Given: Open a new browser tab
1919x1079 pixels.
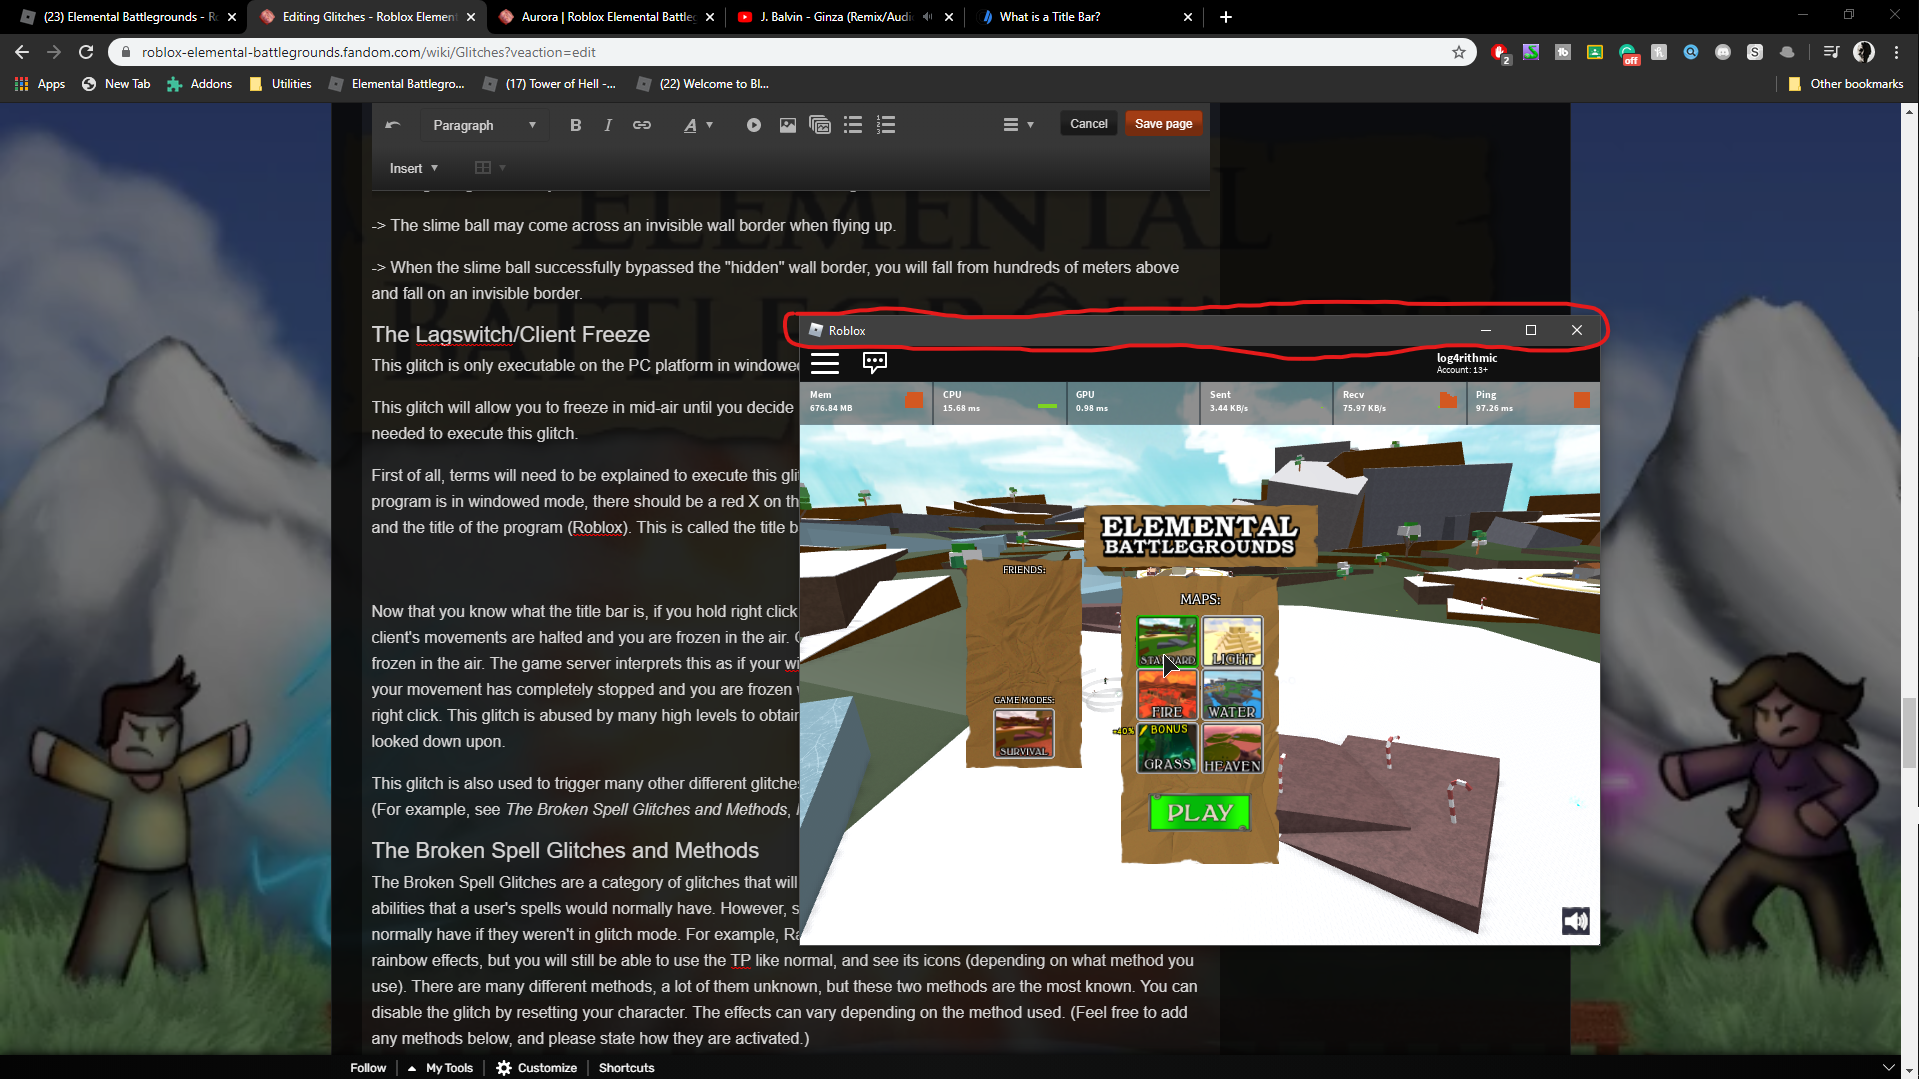Looking at the screenshot, I should (x=1226, y=17).
